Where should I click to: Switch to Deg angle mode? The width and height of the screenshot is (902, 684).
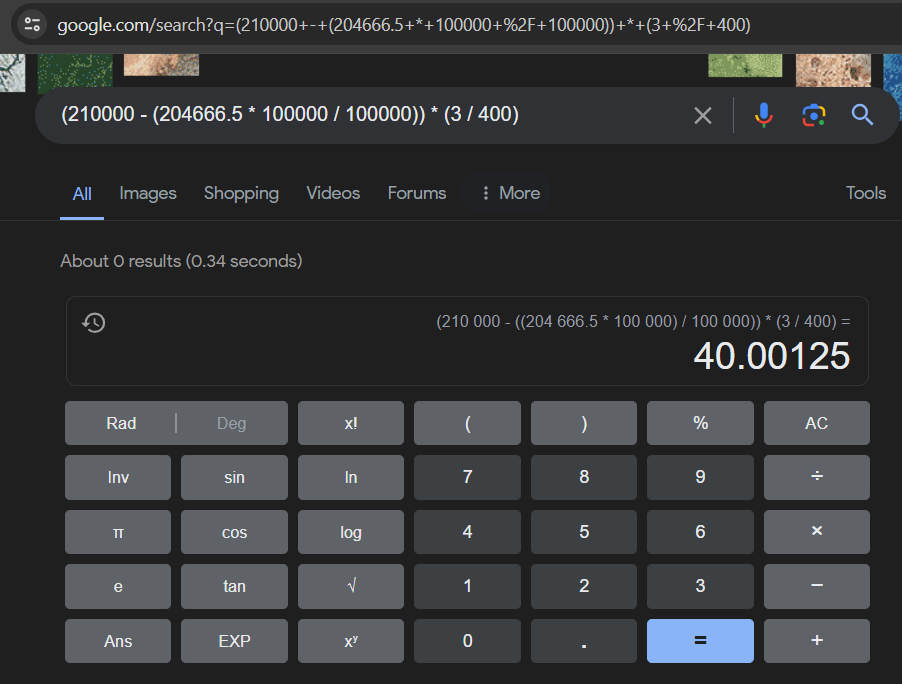coord(231,423)
